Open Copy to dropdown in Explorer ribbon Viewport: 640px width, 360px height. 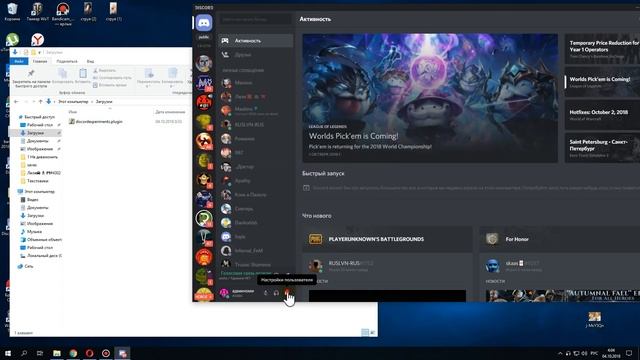(172, 78)
